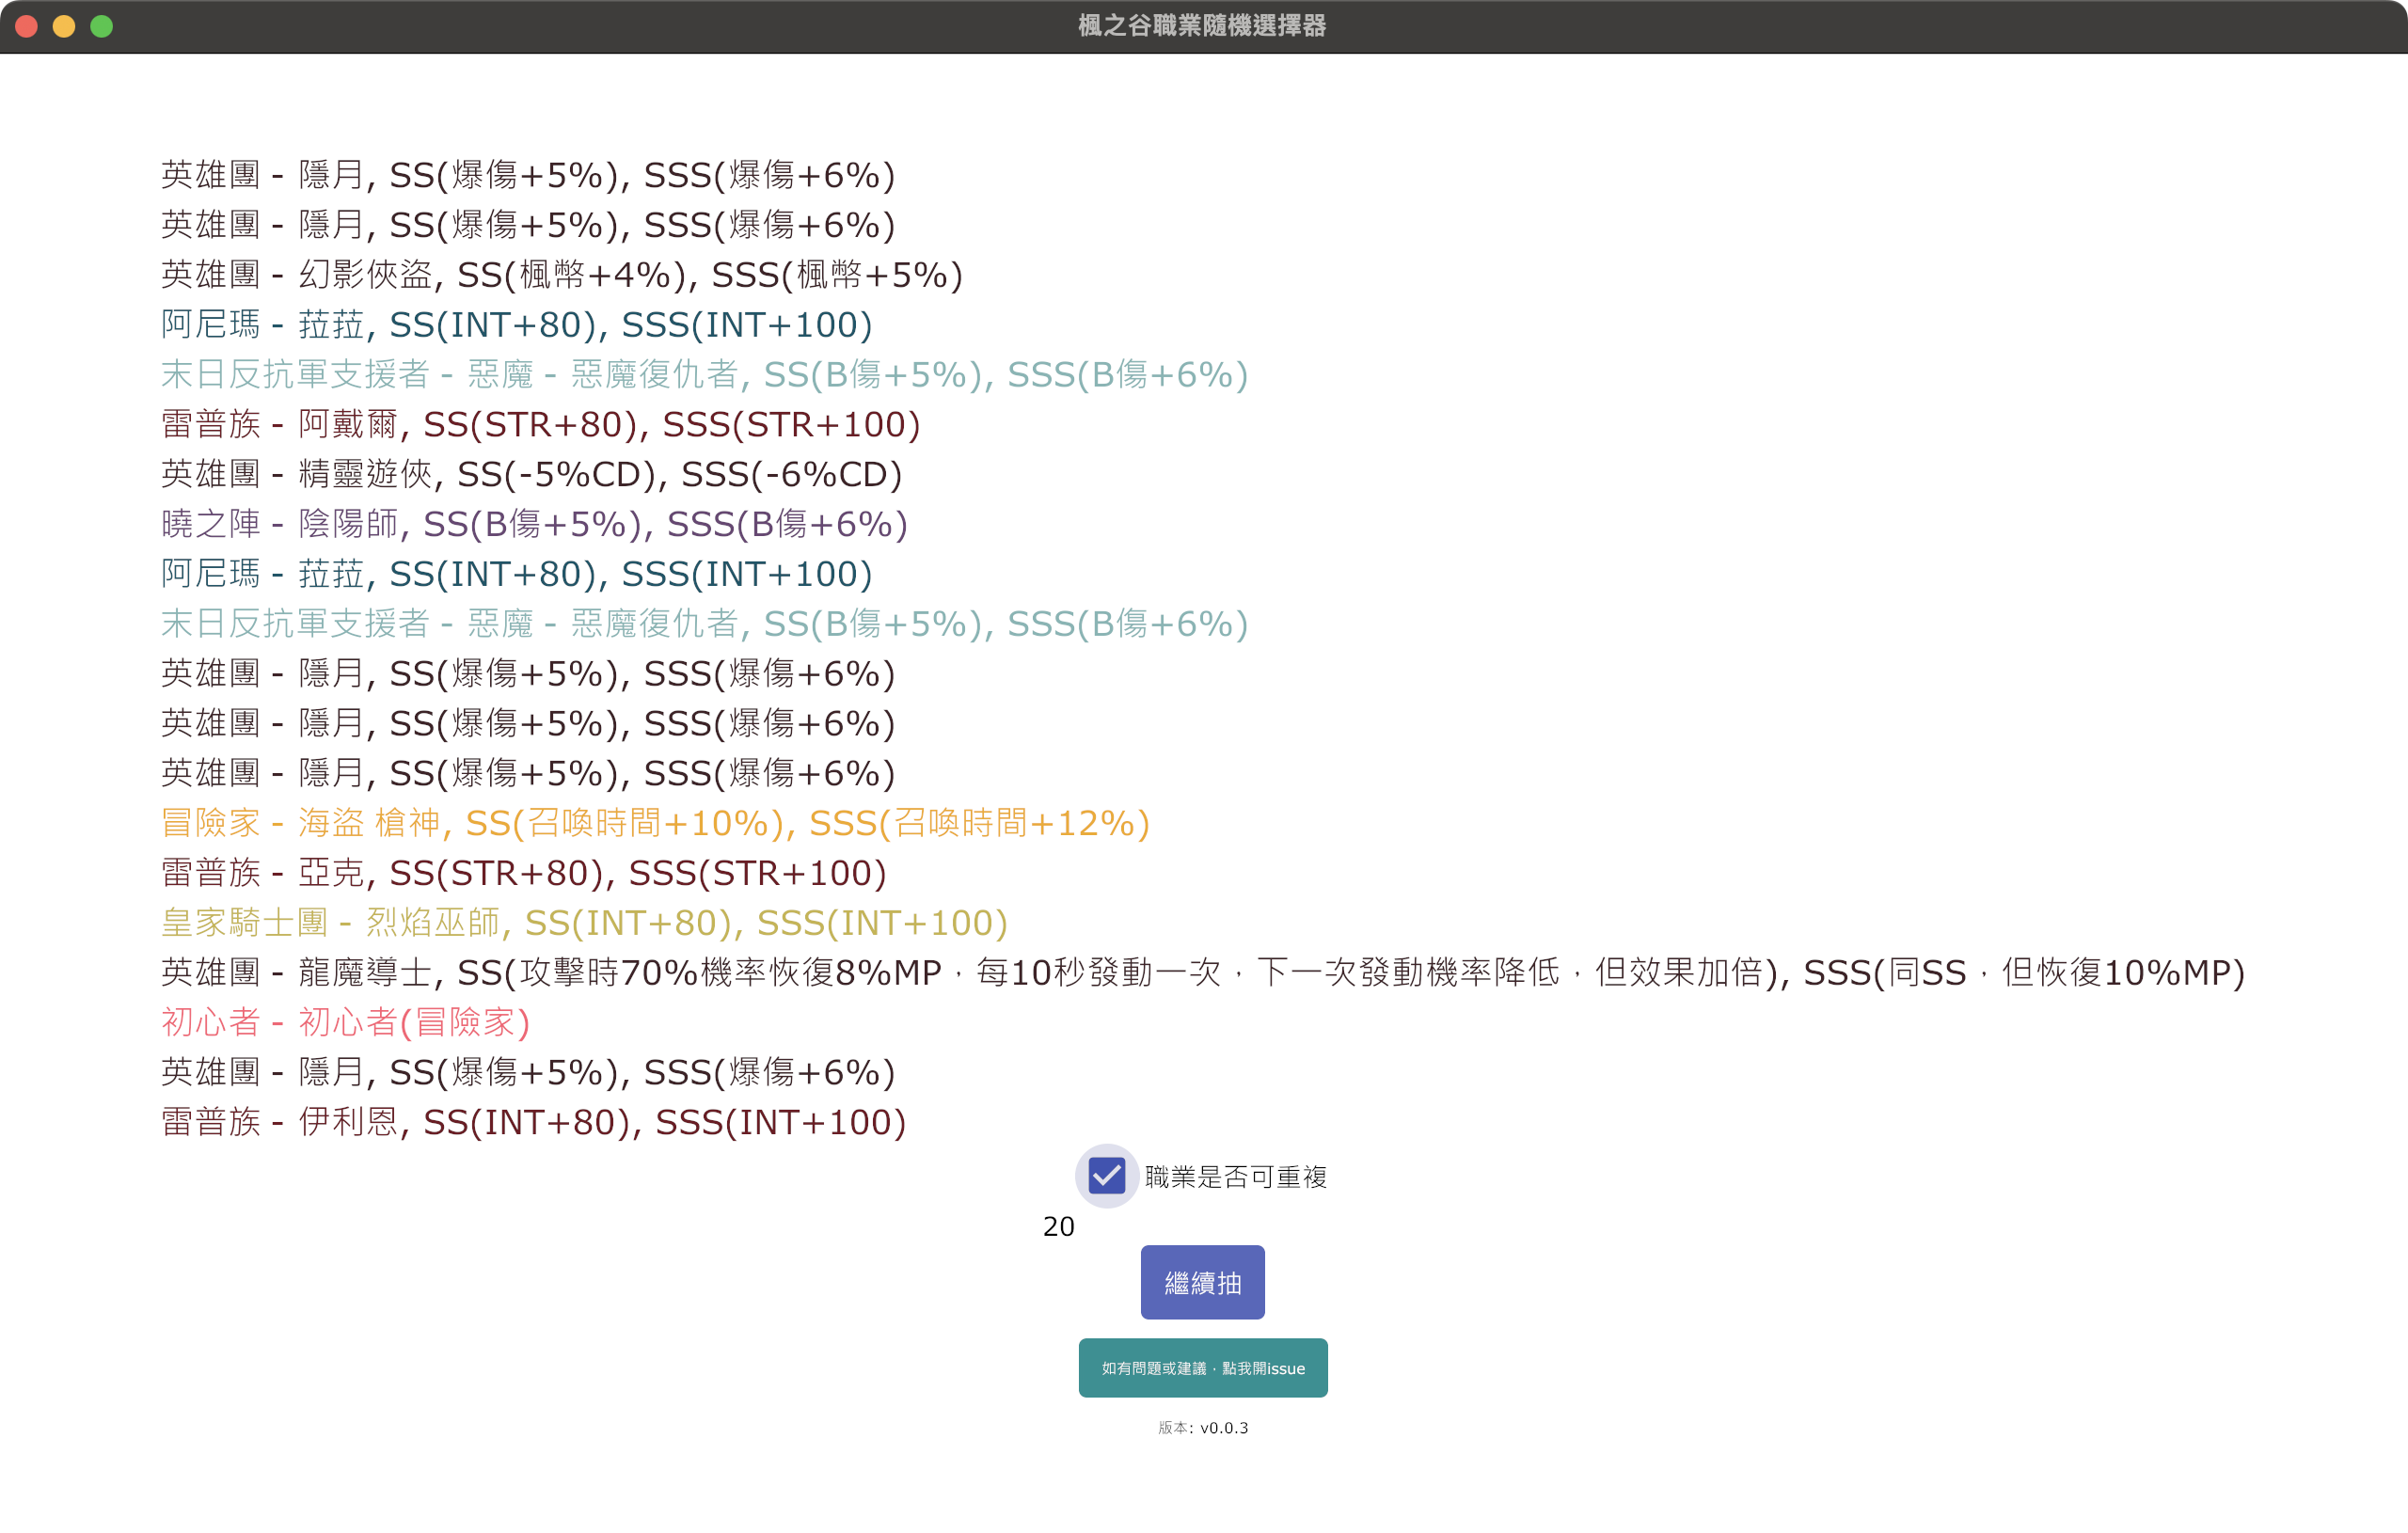Open the issue link button

[1202, 1367]
